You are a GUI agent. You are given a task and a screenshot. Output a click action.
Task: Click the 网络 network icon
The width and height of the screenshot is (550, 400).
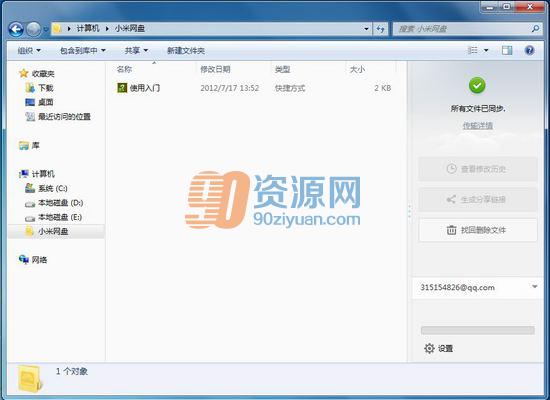pos(24,259)
